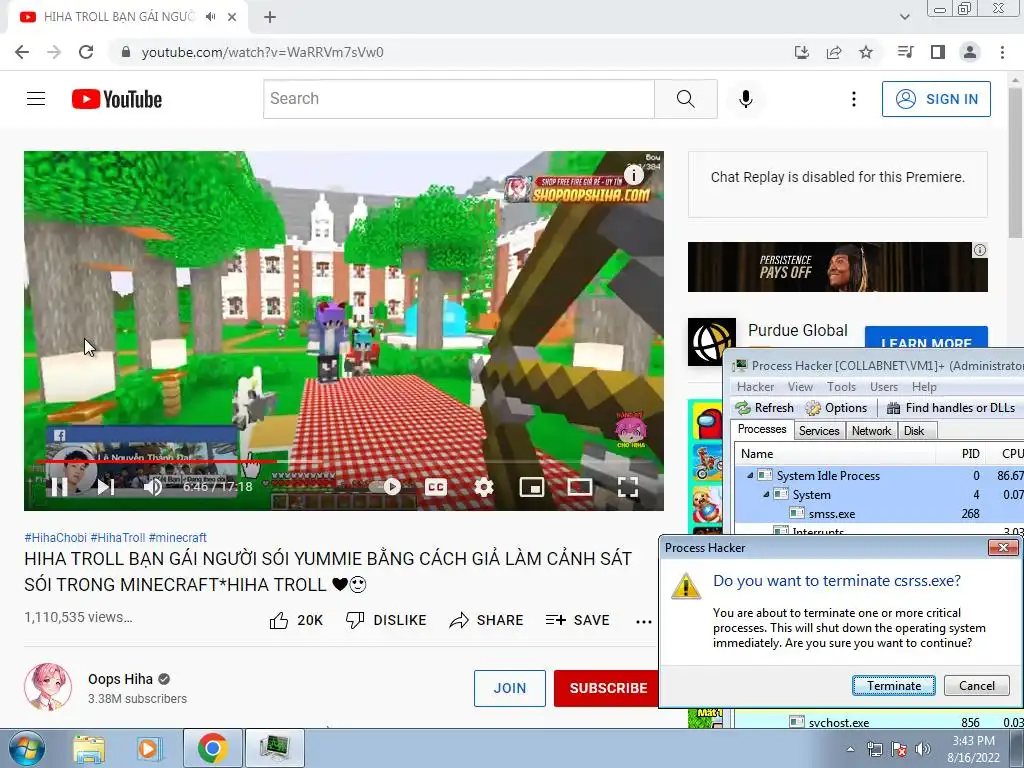
Task: Mute the video player volume
Action: click(x=153, y=487)
